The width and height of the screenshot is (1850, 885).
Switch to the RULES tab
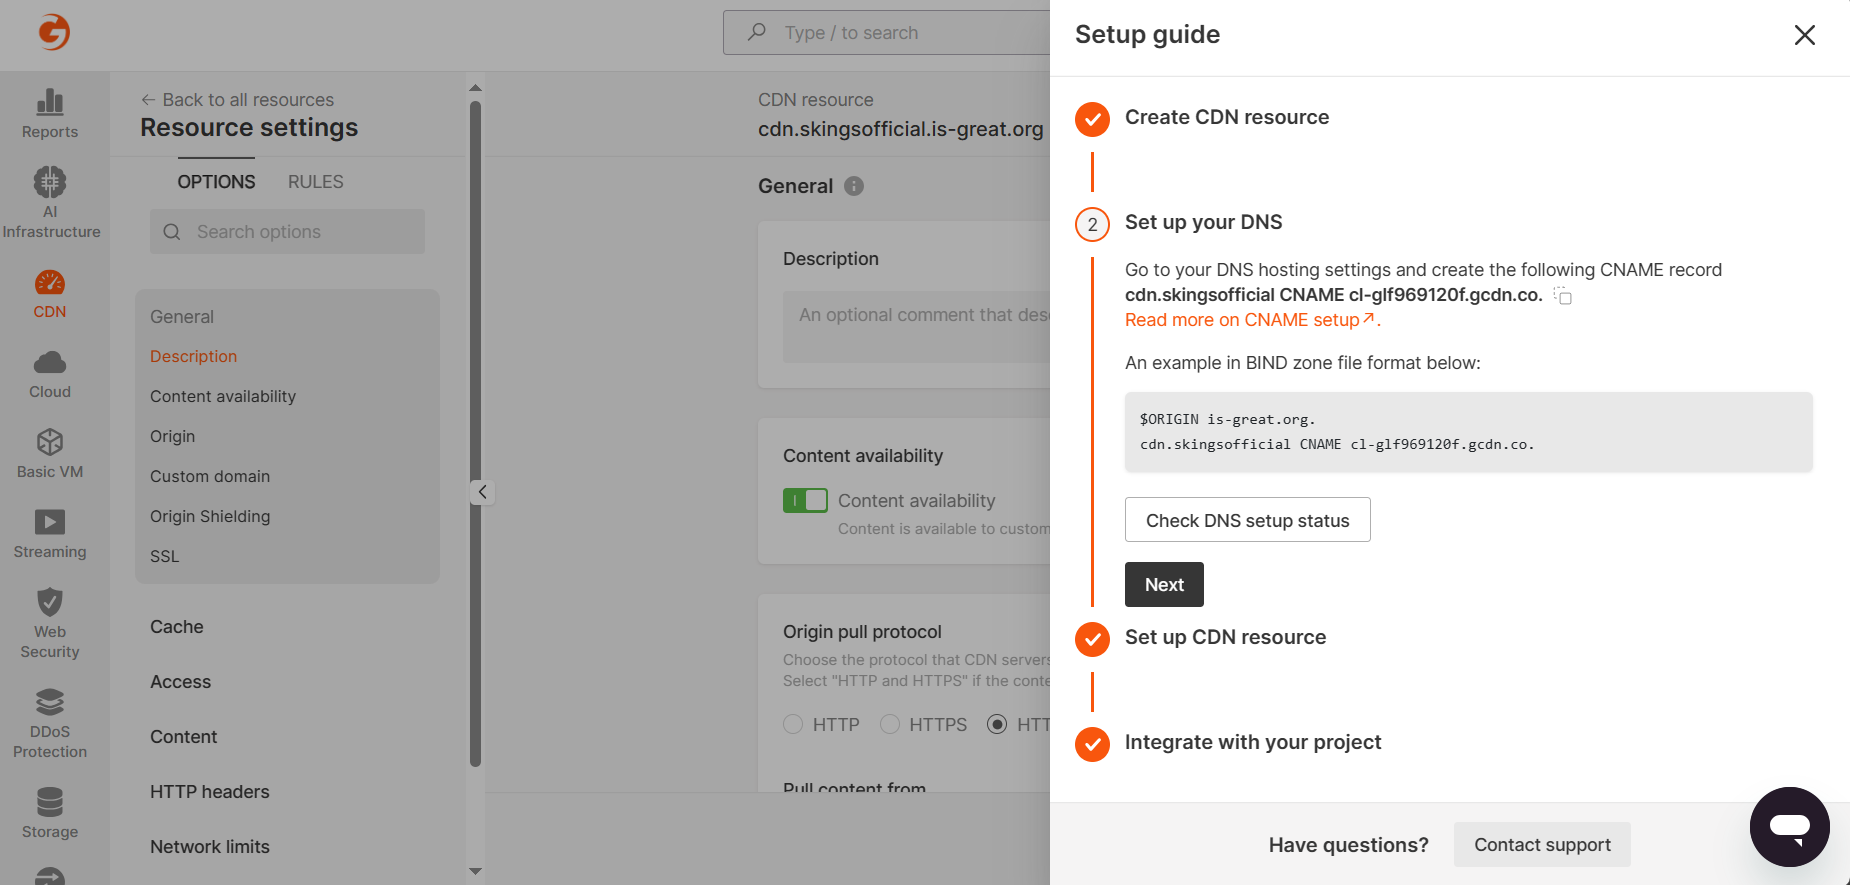[315, 182]
